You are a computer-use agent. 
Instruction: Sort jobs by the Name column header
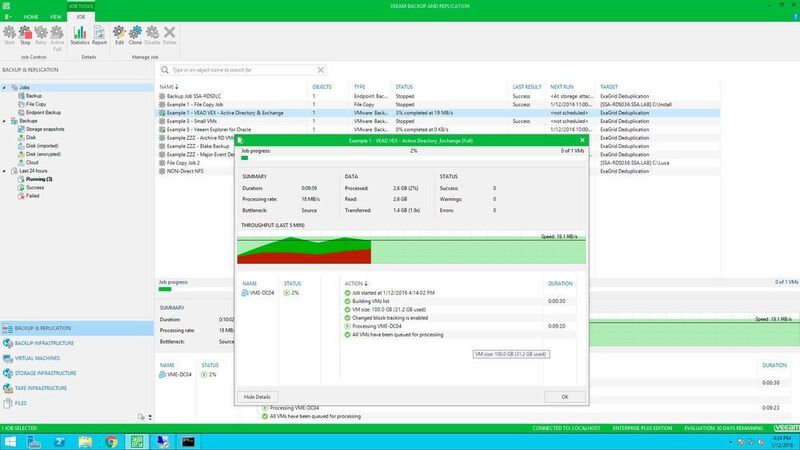pos(169,87)
